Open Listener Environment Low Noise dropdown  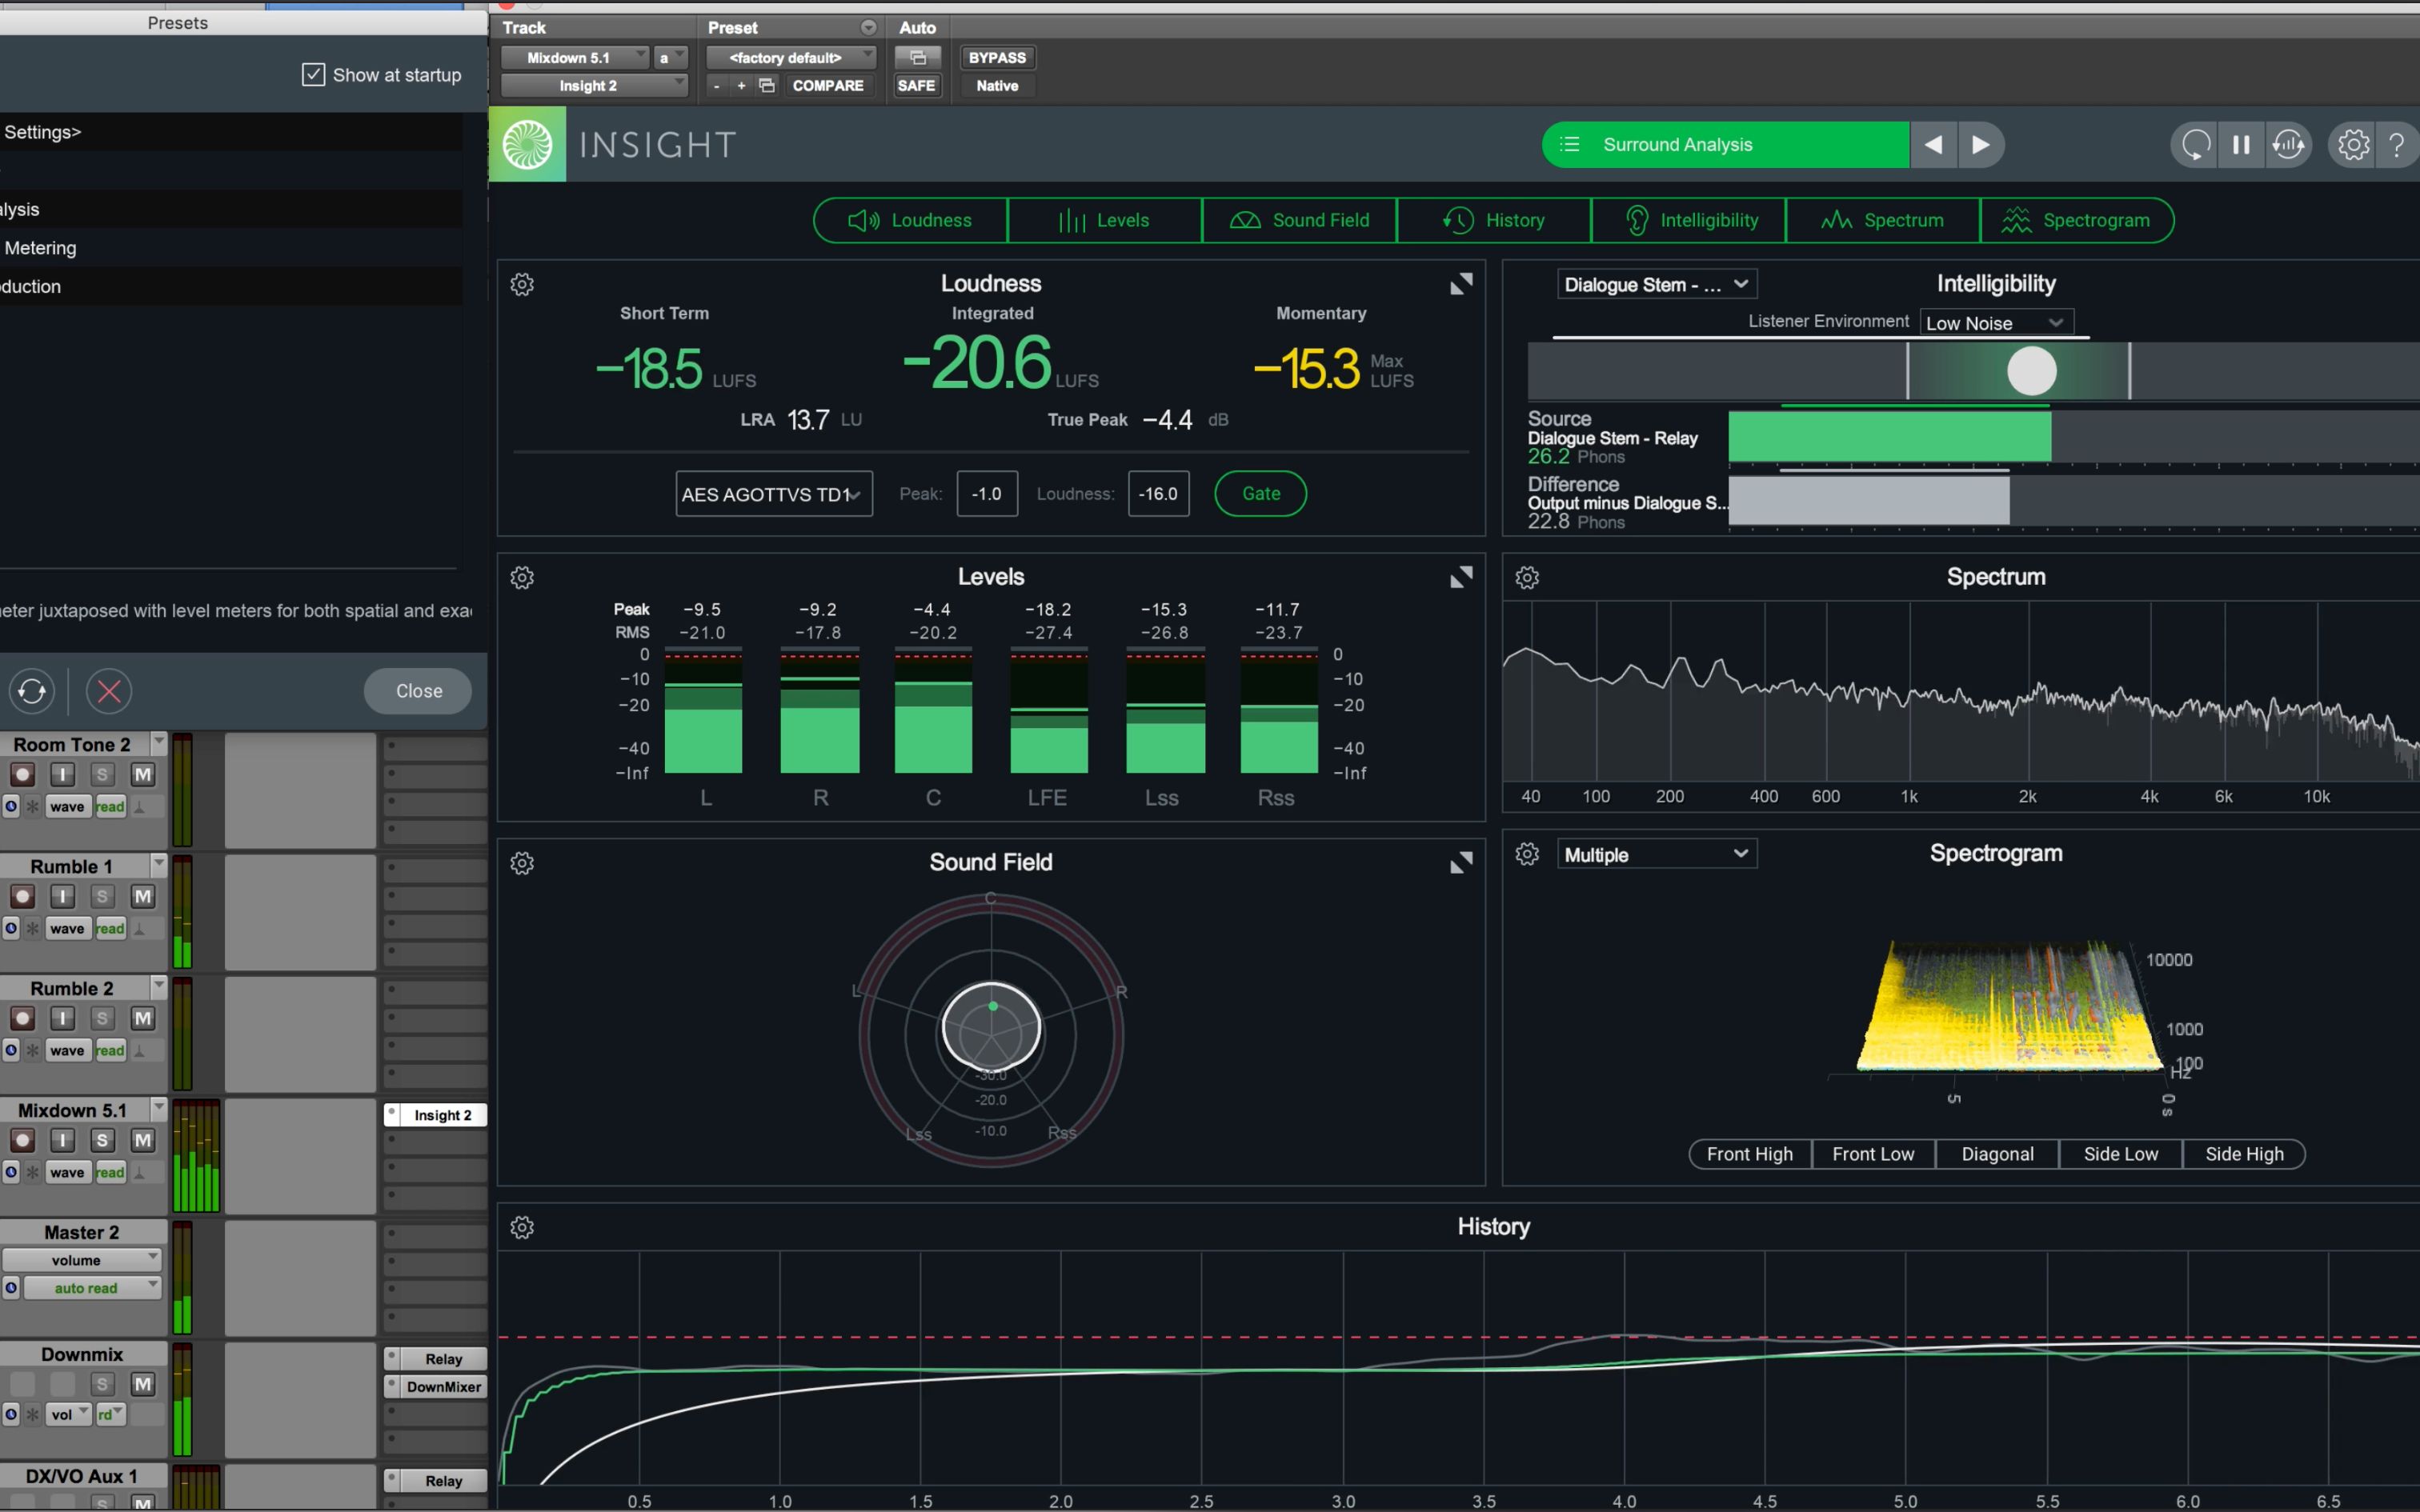(x=1996, y=323)
